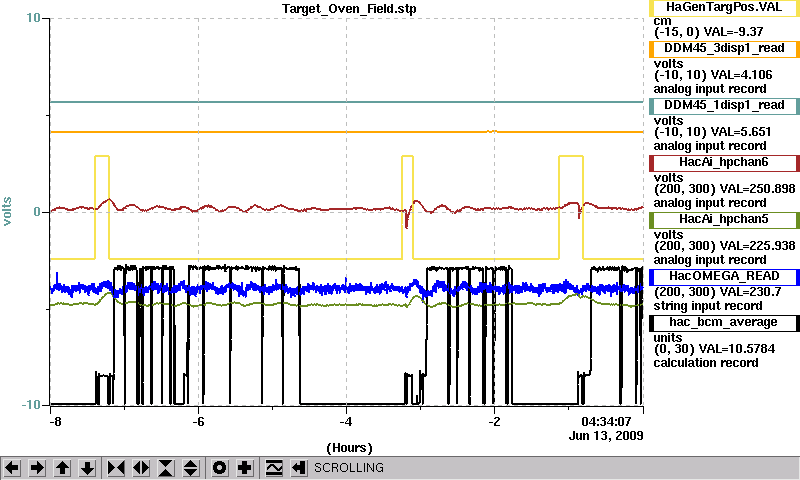Select the HacAi_hpchan6 legend entry
Screen dimensions: 800x480
point(724,163)
